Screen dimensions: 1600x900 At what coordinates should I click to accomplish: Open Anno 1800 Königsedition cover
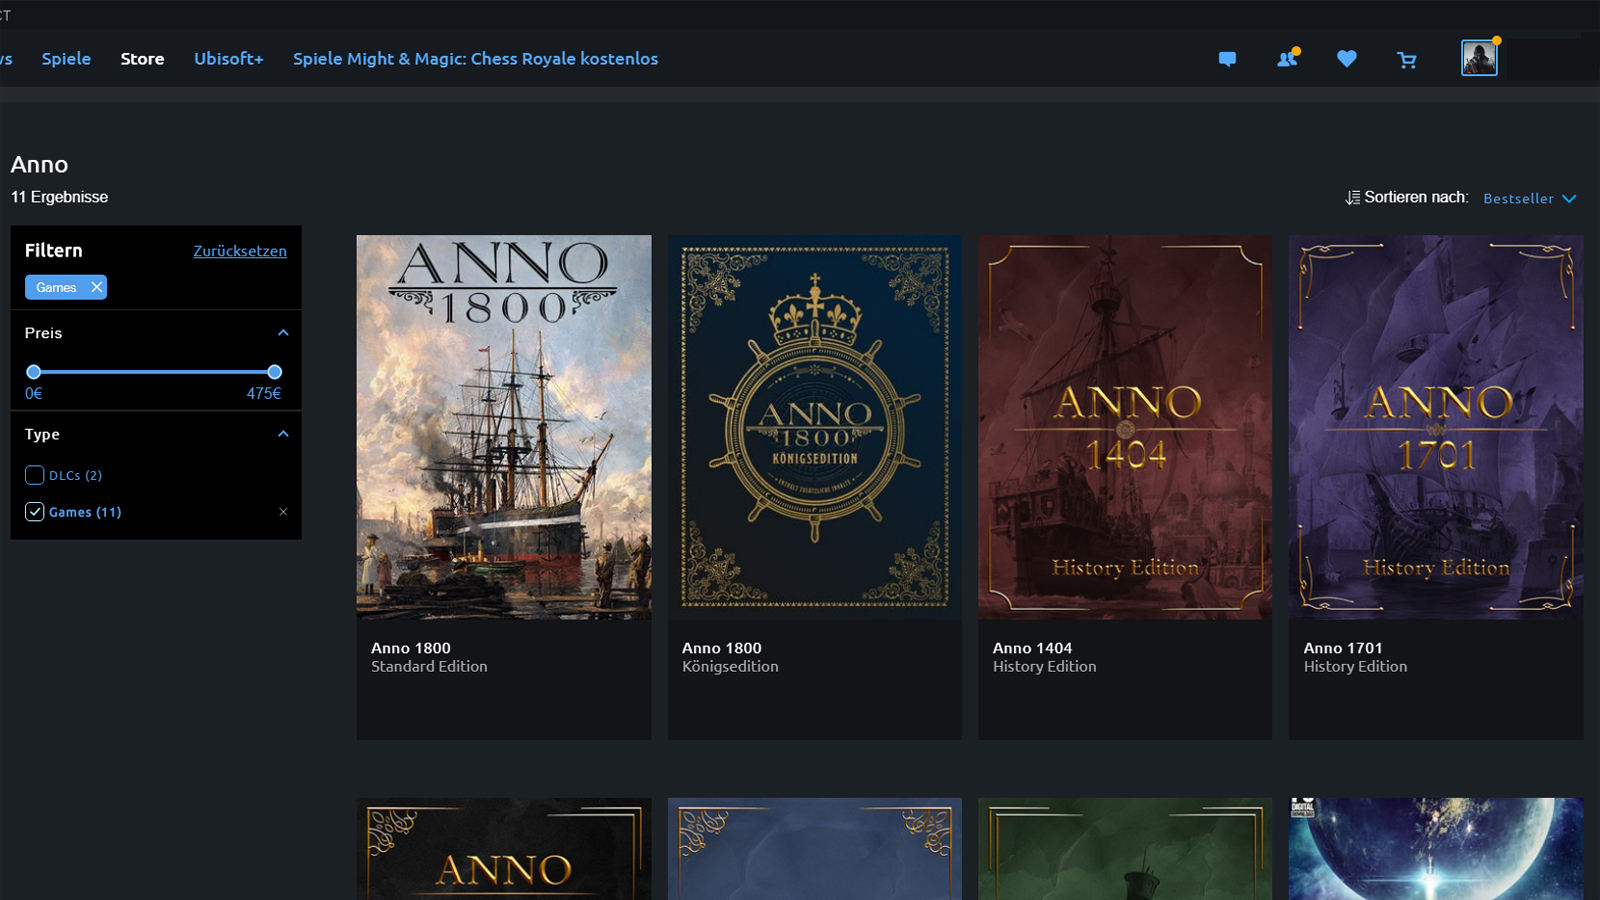coord(815,427)
